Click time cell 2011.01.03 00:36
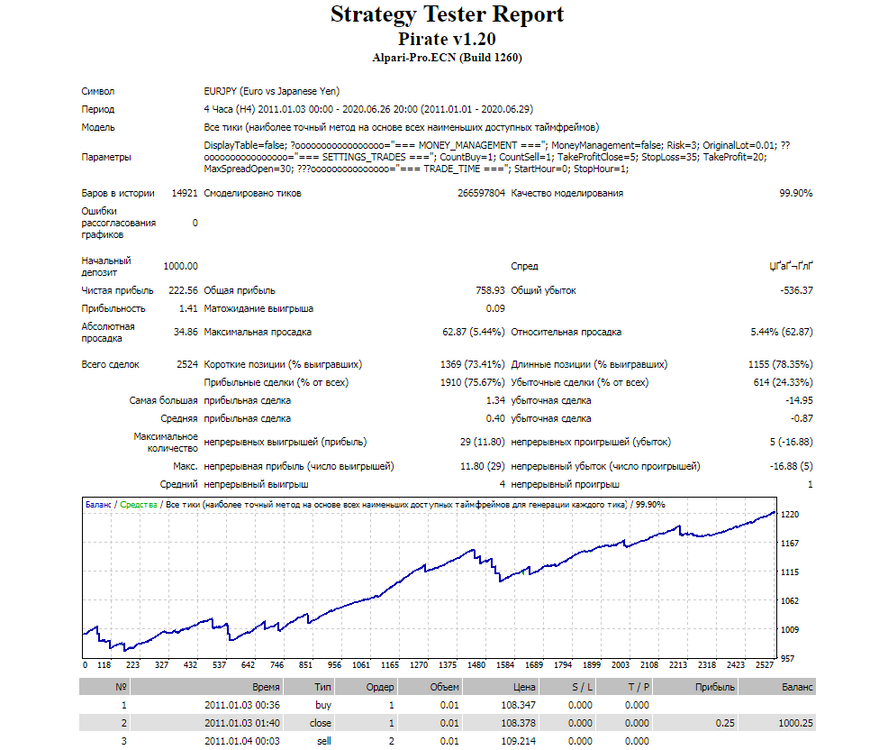Viewport: 870px width, 750px height. [242, 705]
